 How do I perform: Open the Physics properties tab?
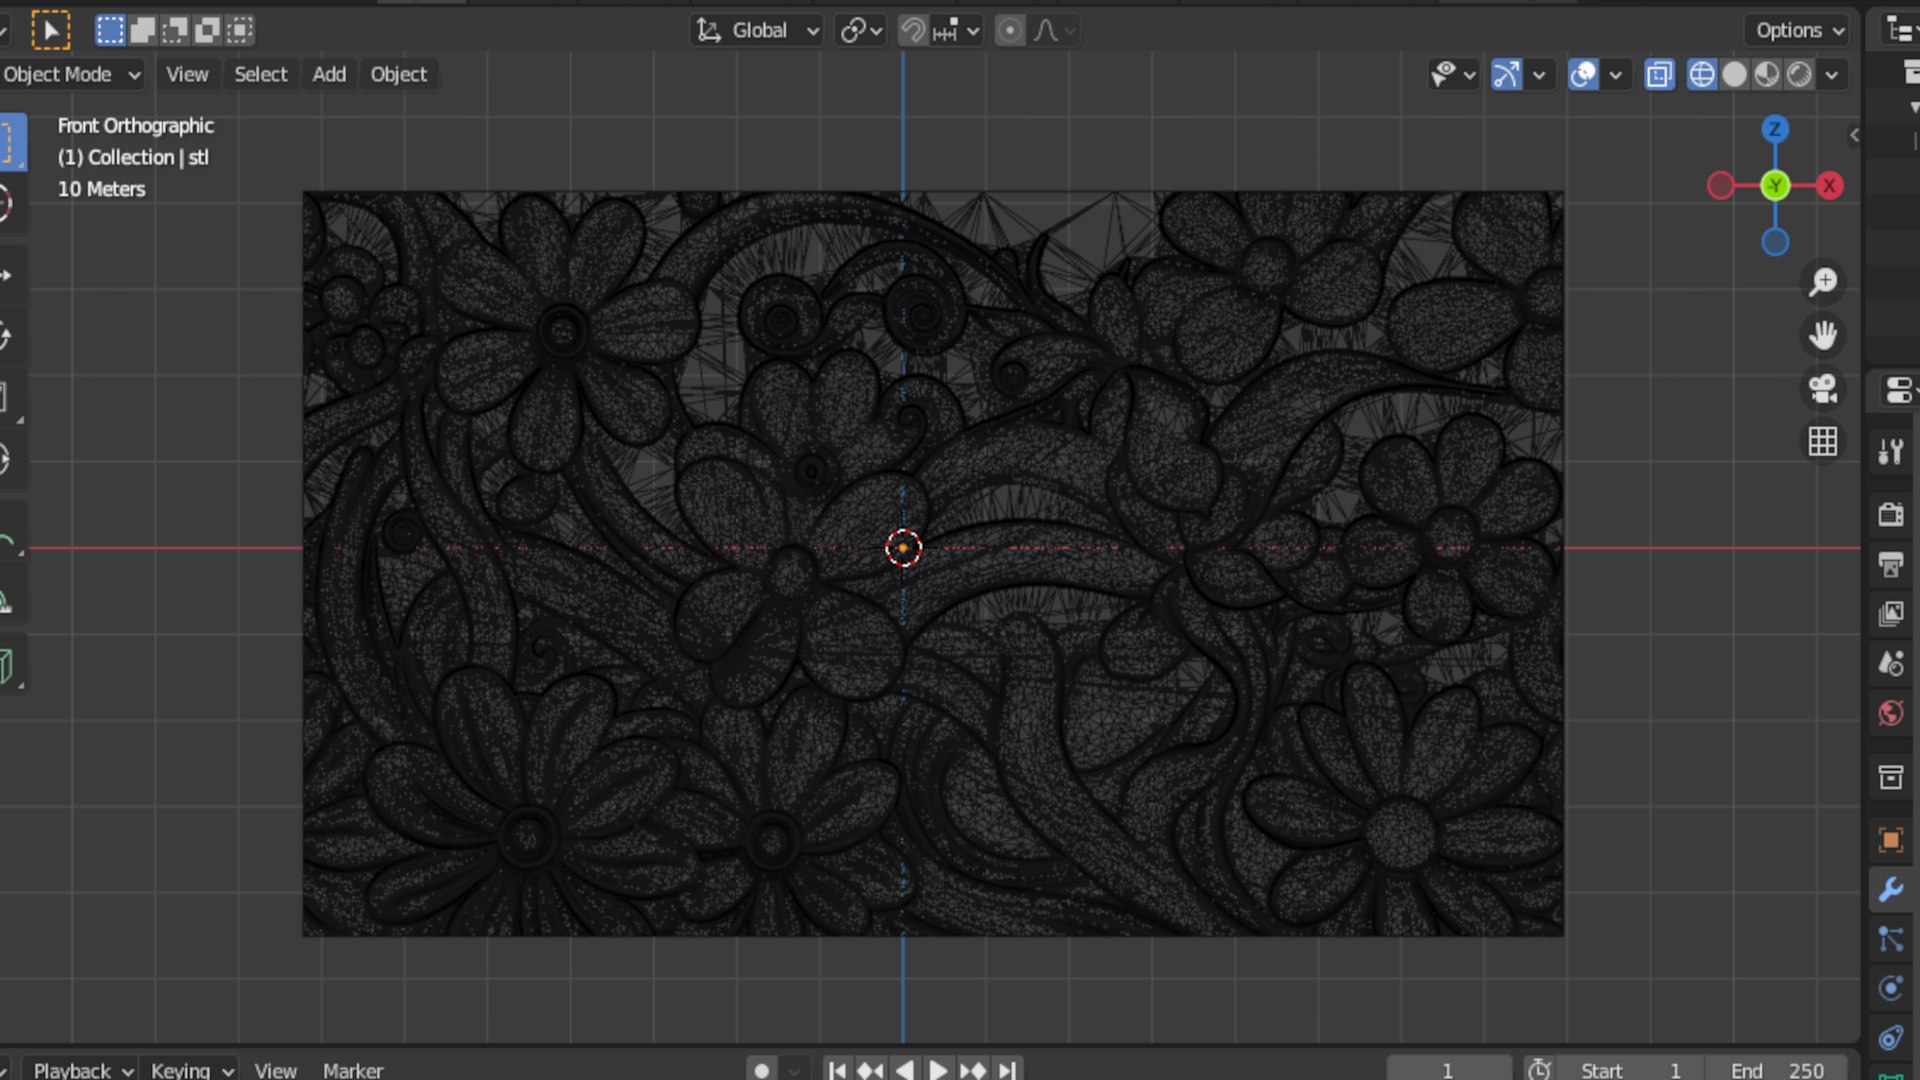point(1890,988)
